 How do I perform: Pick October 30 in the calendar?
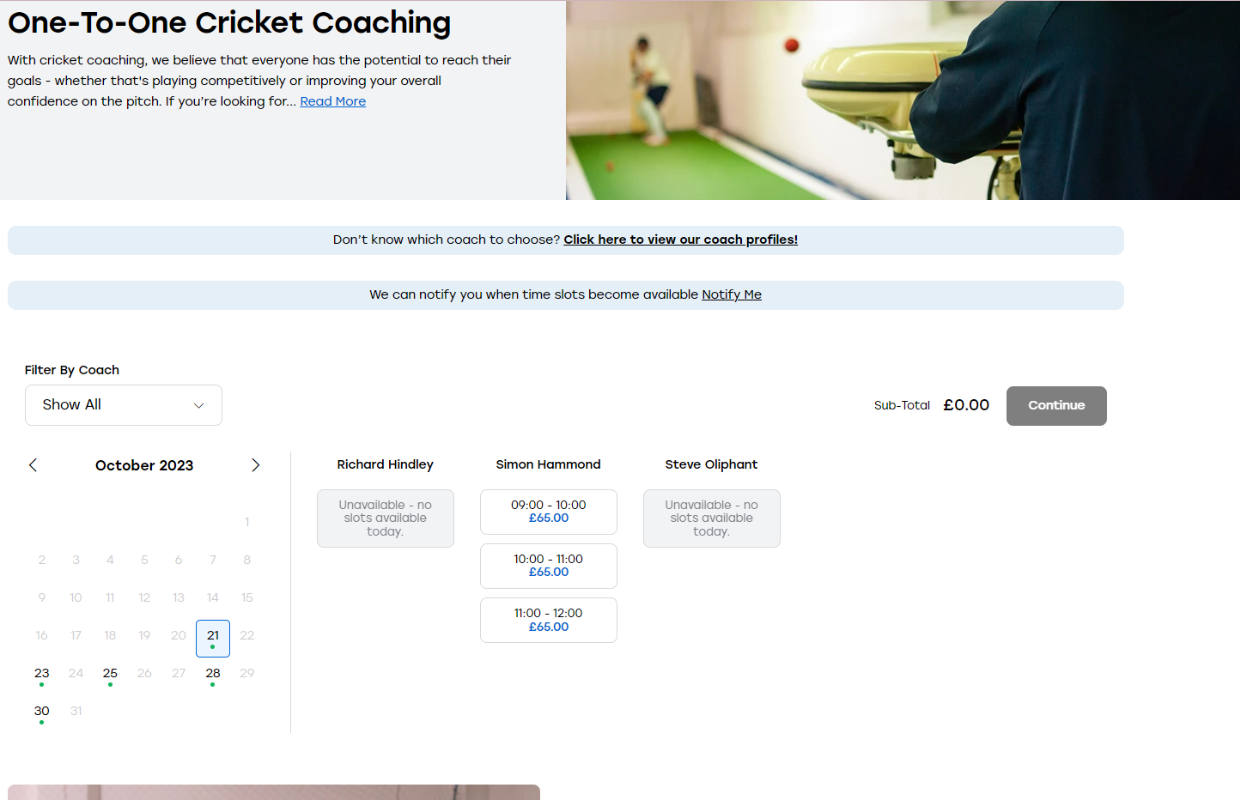coord(42,712)
